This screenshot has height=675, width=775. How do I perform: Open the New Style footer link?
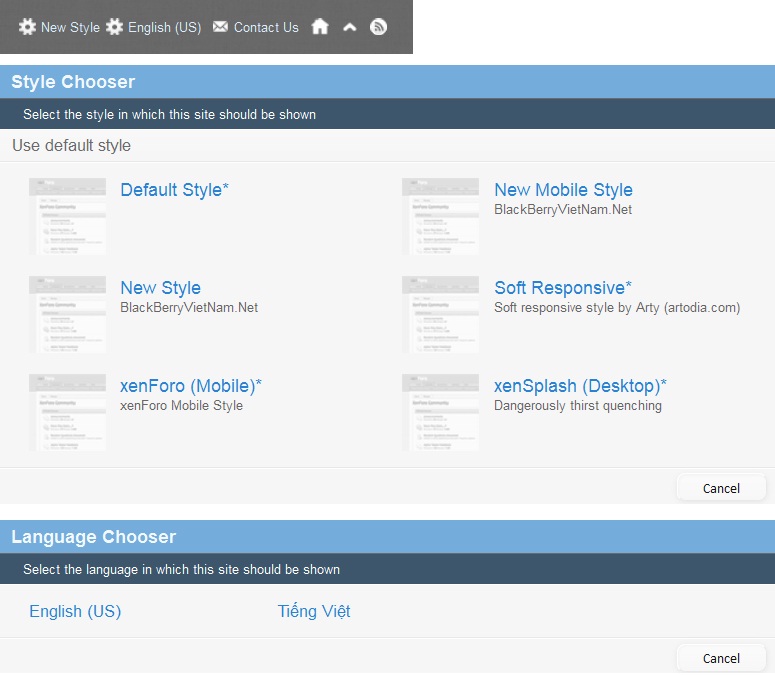70,27
